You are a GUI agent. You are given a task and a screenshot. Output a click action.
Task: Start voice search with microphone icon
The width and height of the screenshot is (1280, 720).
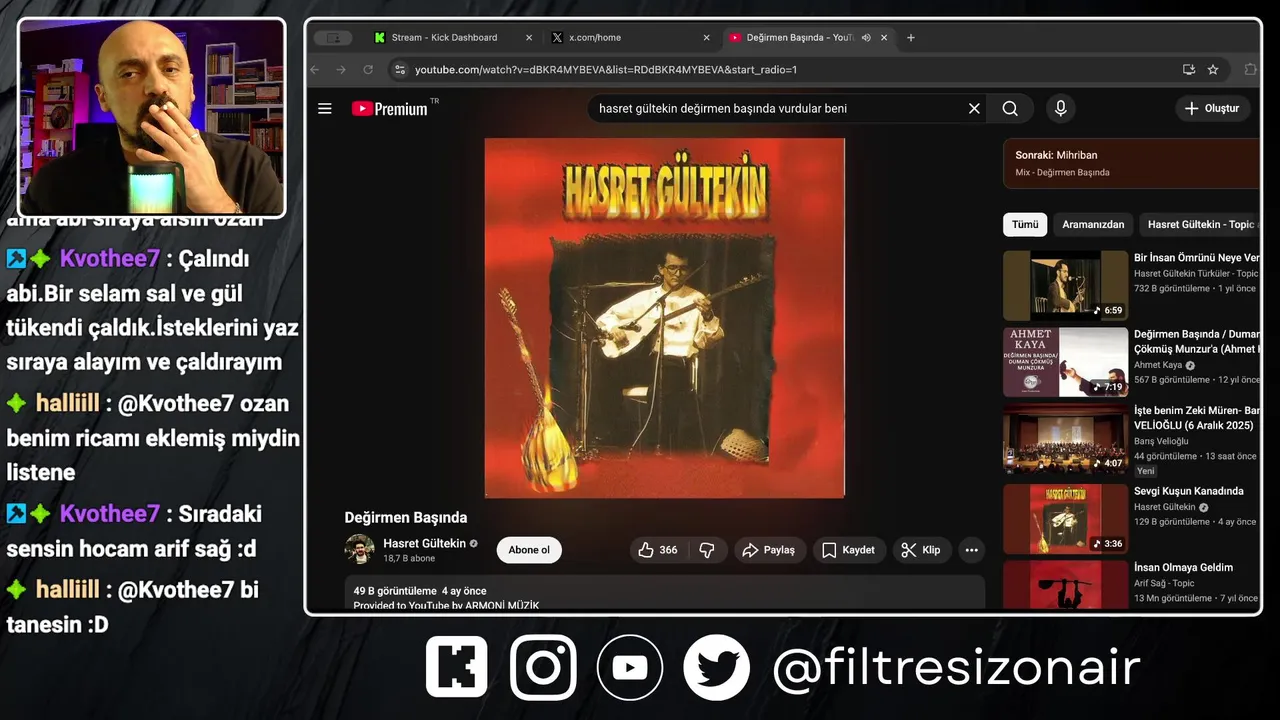(1061, 108)
